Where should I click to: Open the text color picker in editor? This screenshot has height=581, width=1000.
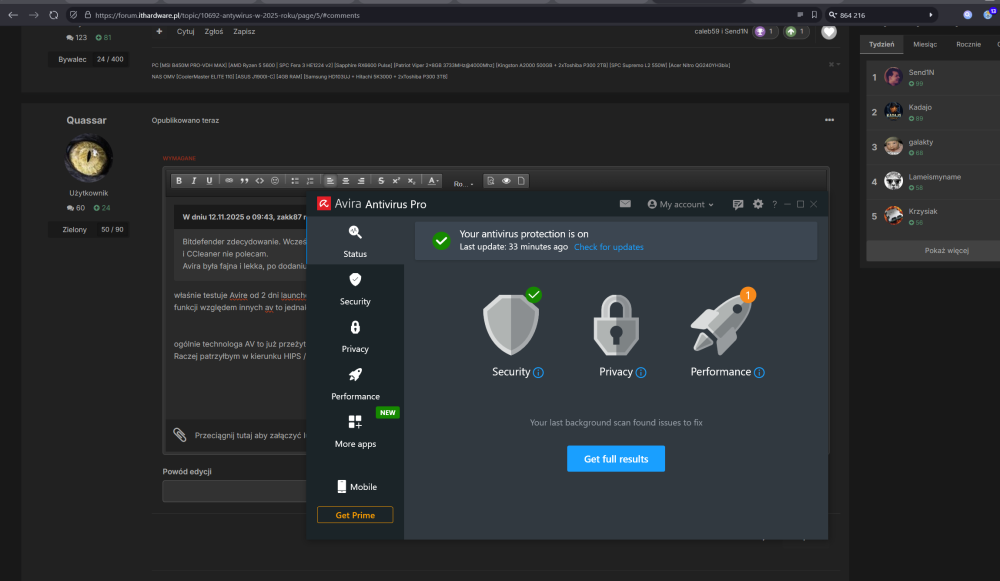(432, 181)
